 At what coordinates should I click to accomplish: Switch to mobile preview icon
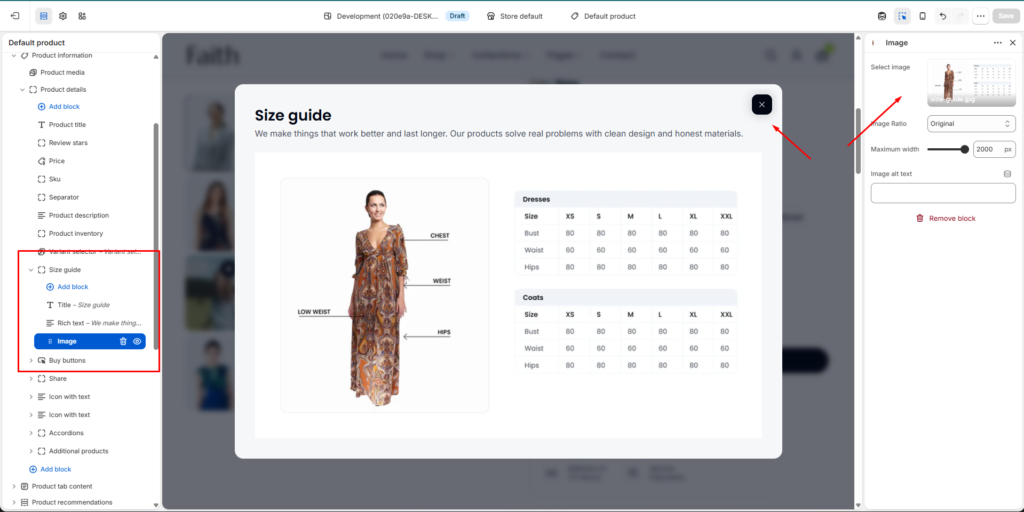(922, 16)
